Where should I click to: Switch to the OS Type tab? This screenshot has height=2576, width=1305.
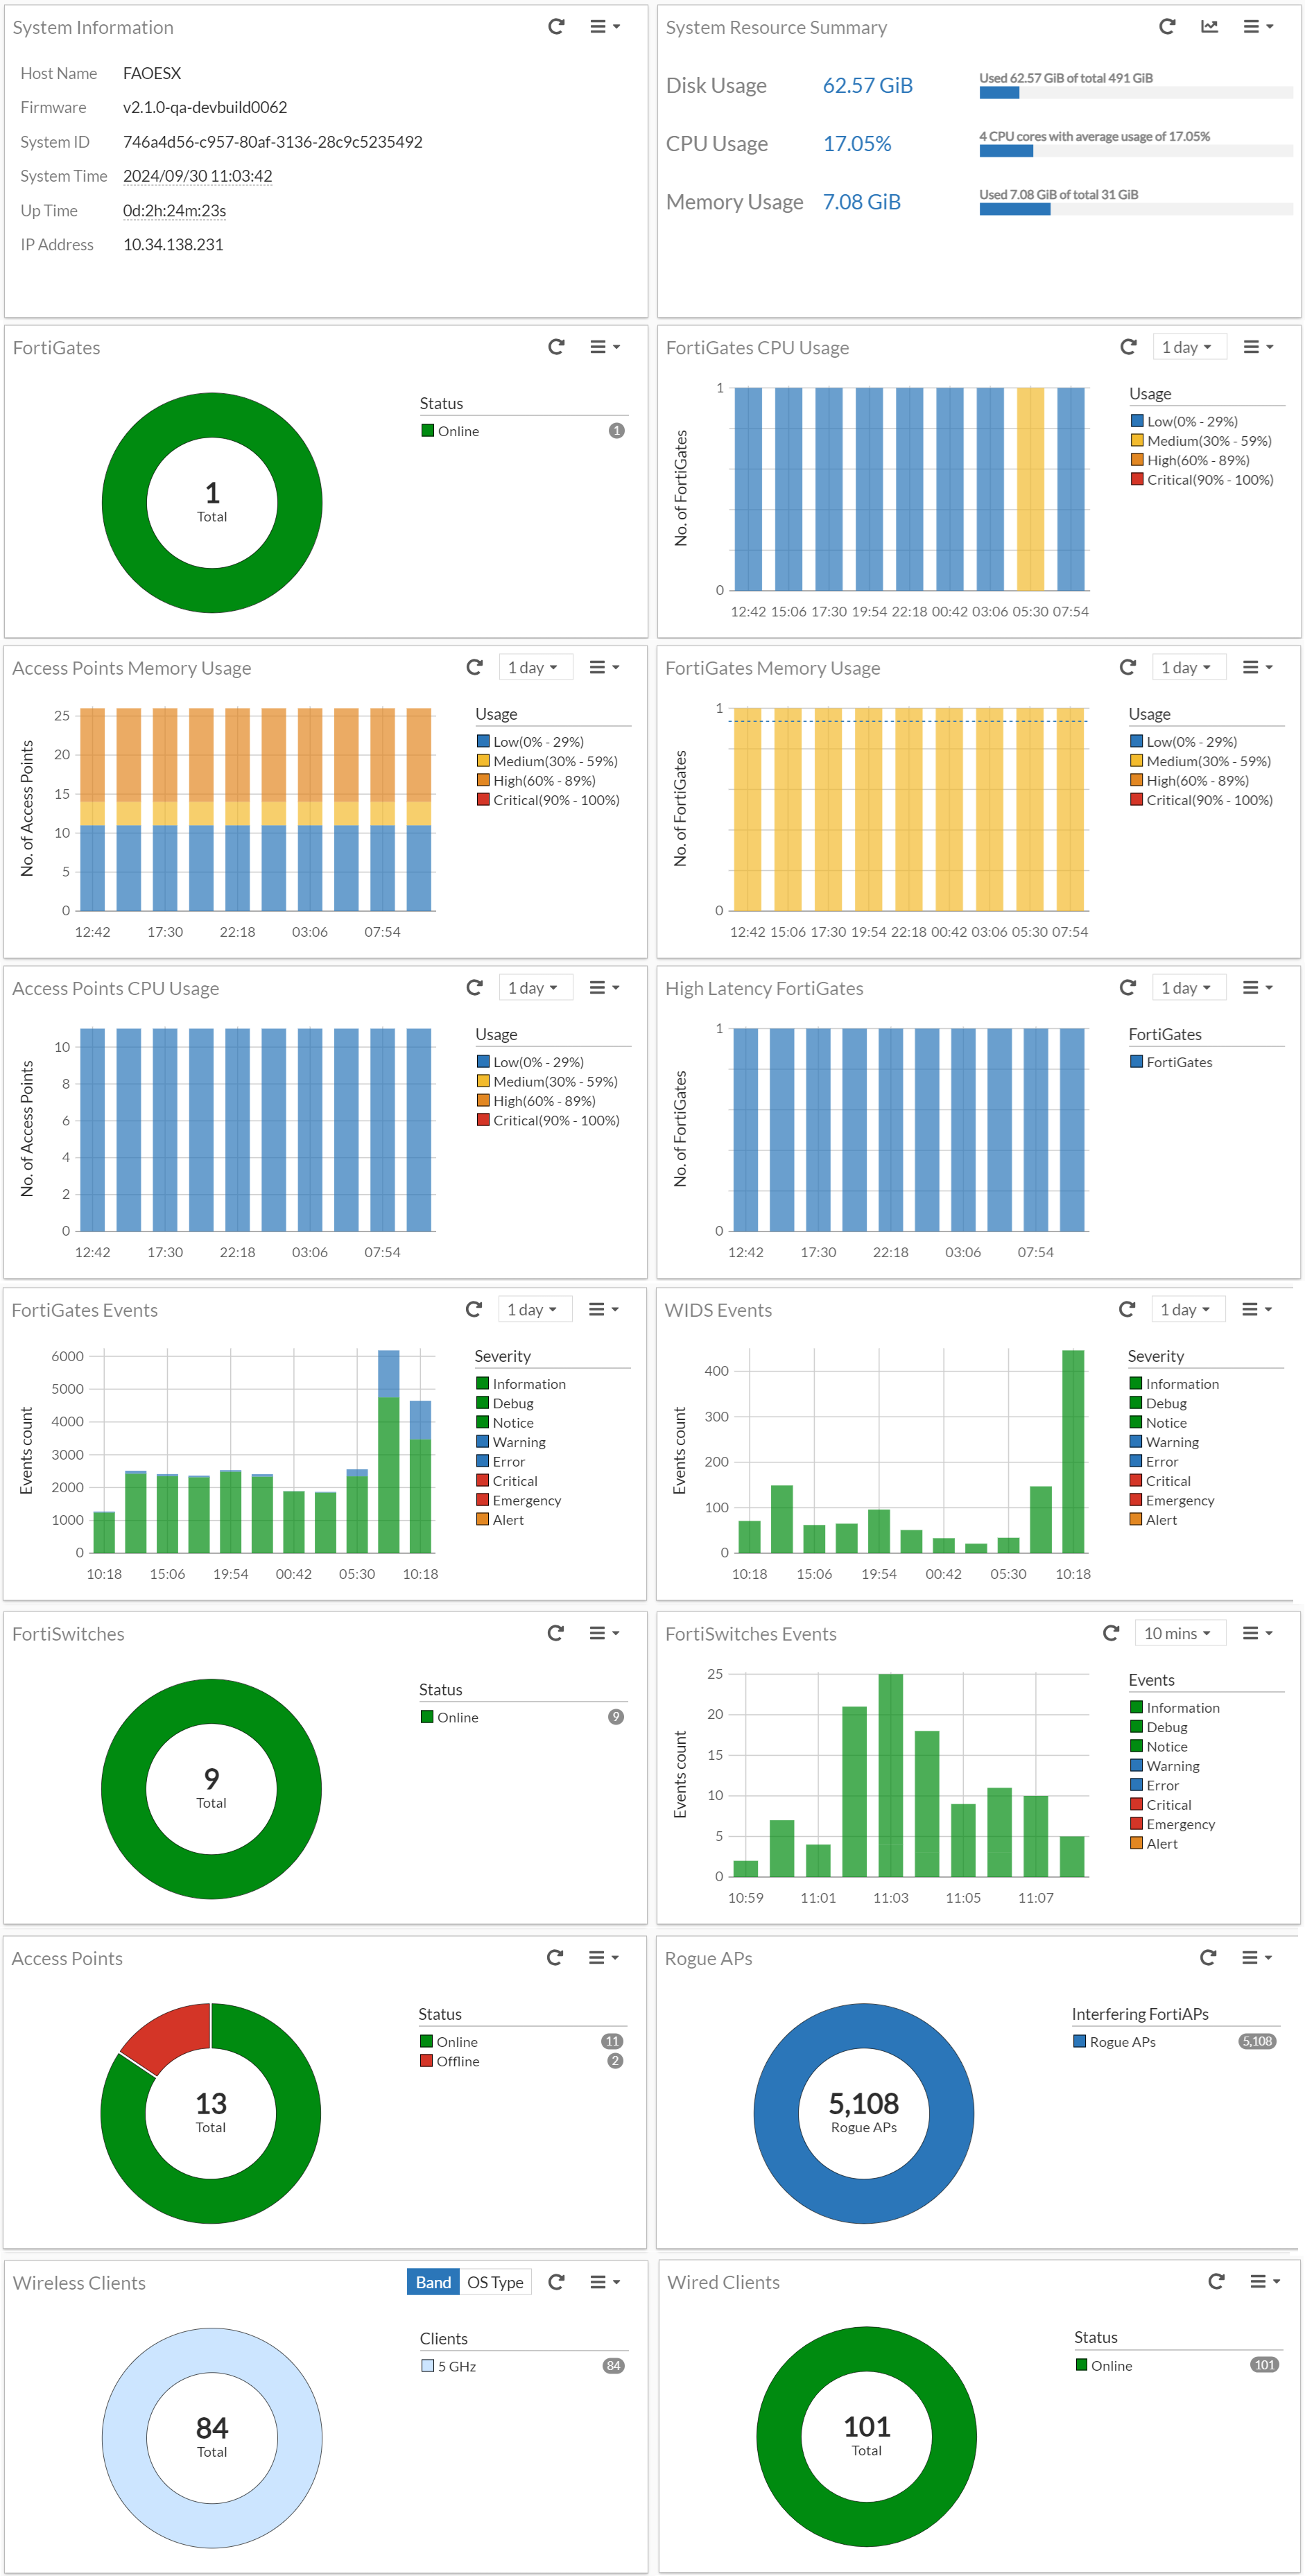(496, 2282)
